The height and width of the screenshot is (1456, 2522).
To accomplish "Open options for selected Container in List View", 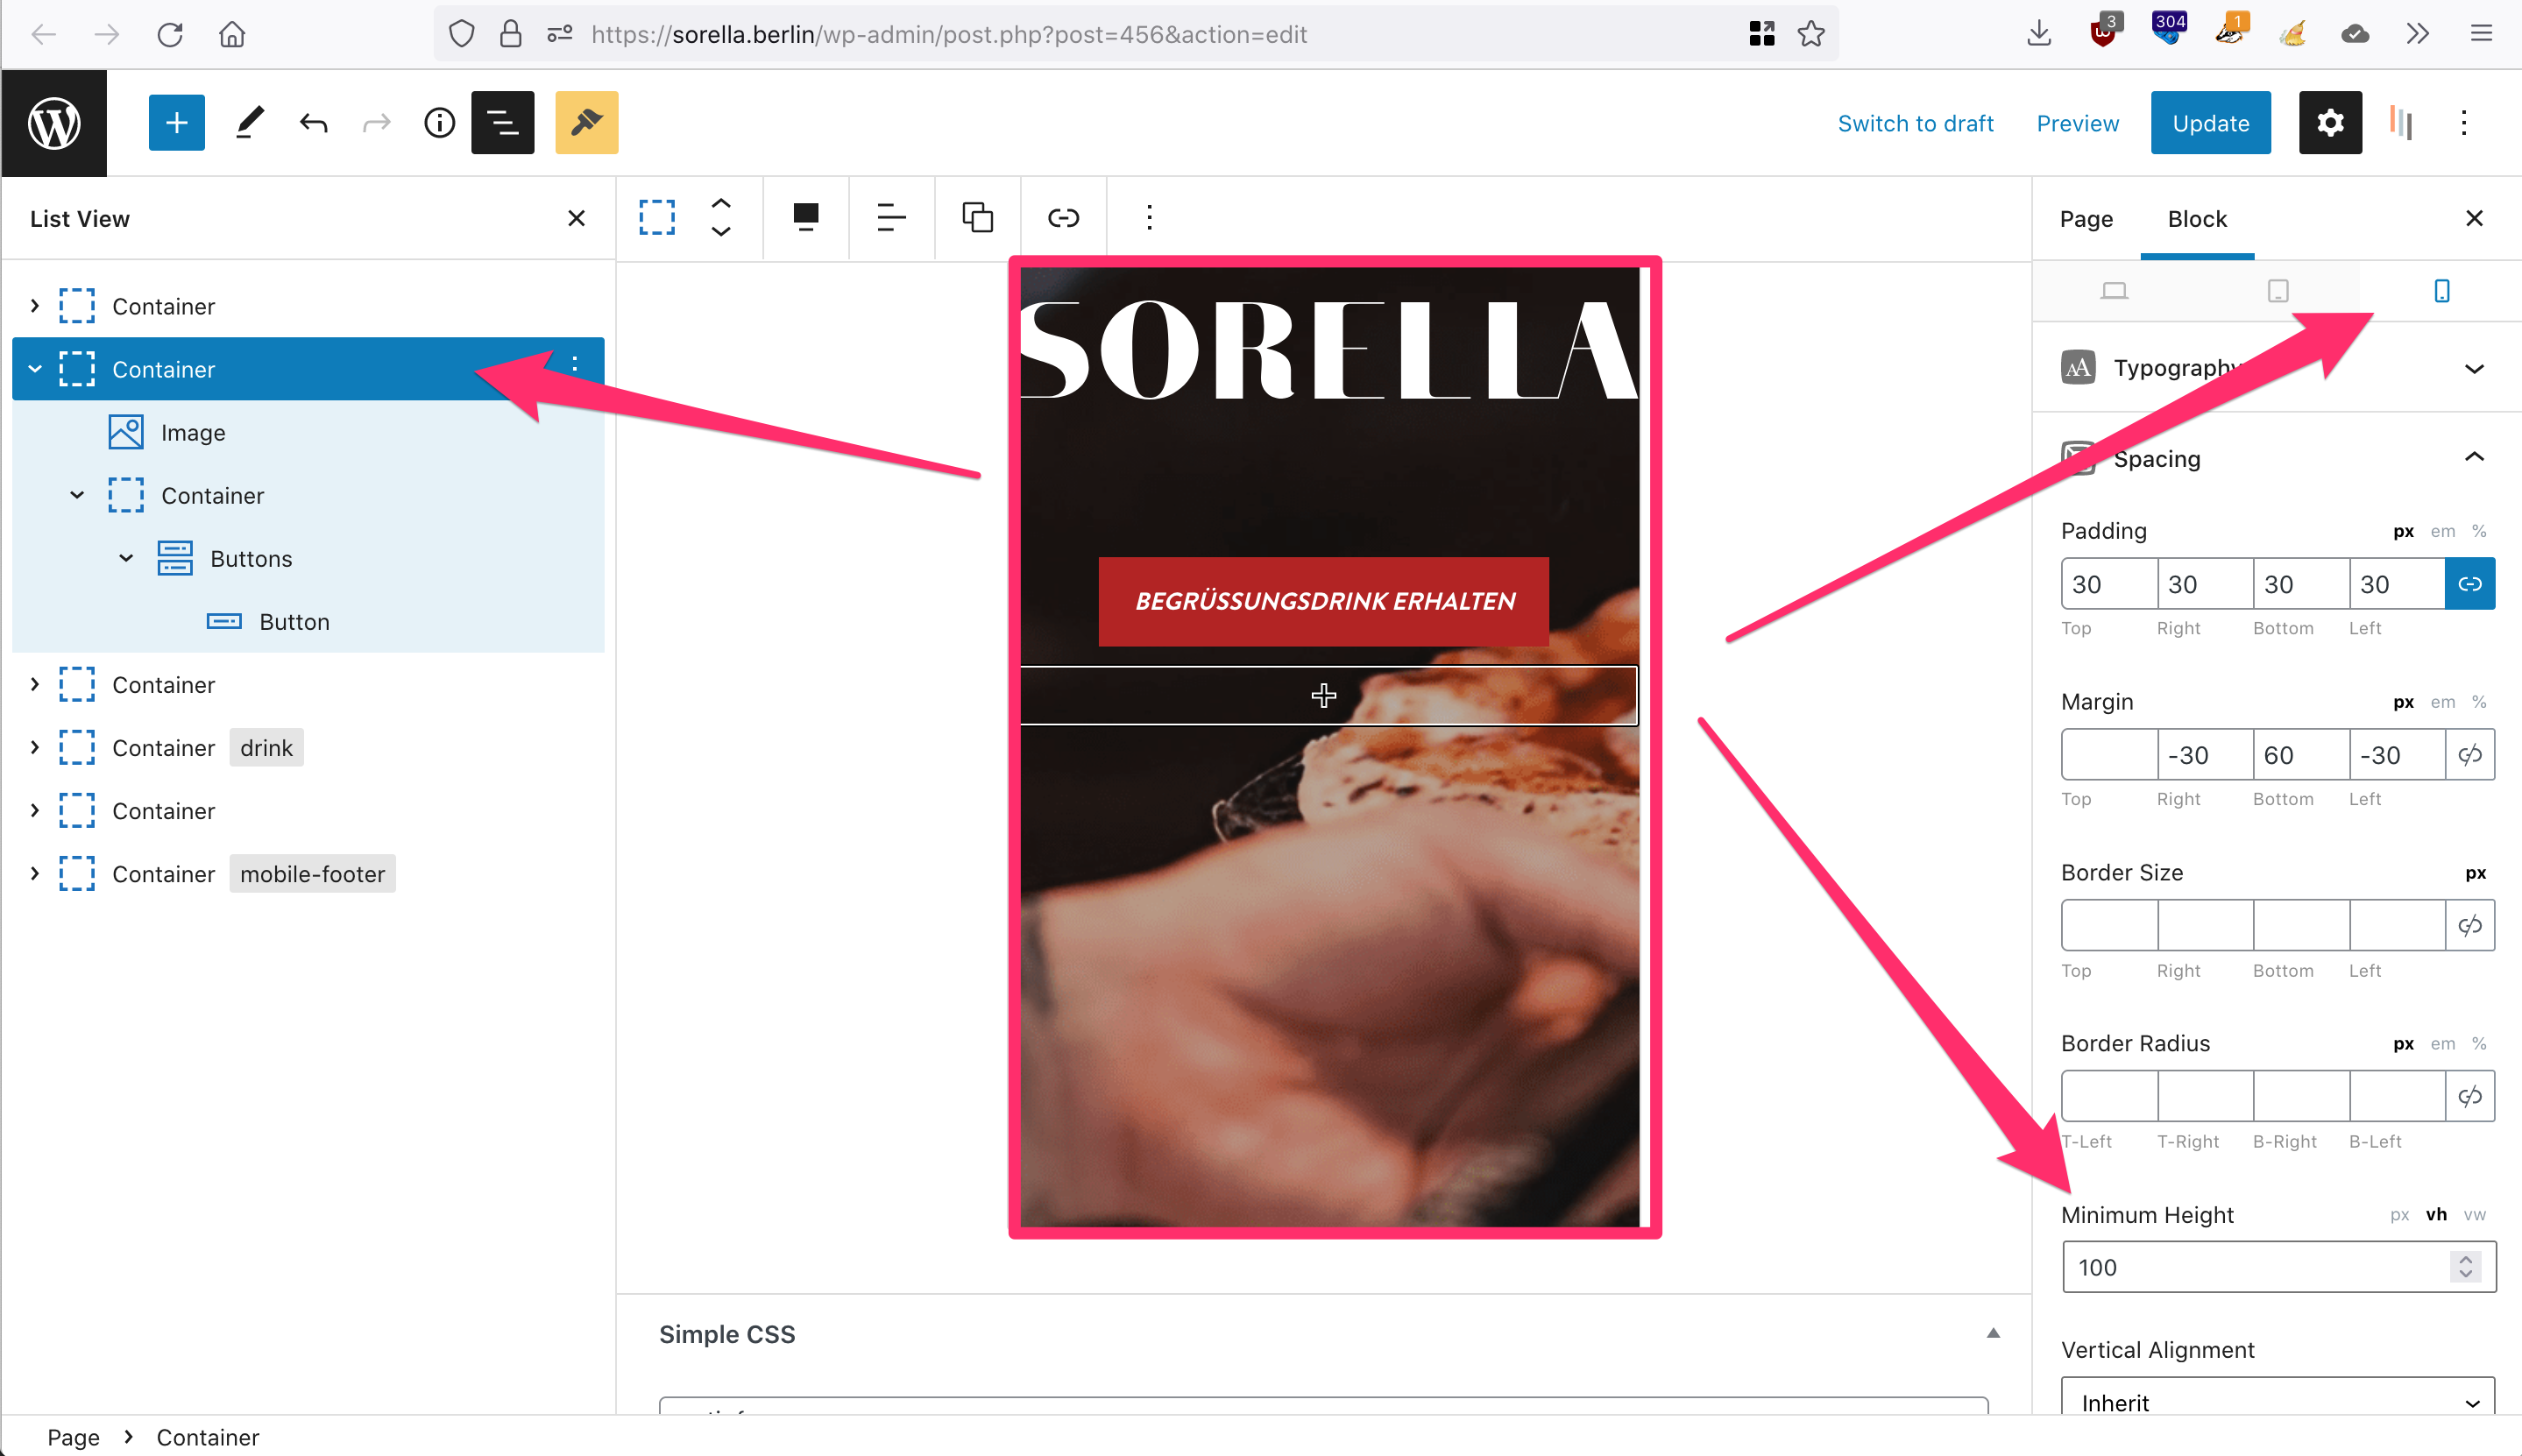I will point(575,365).
